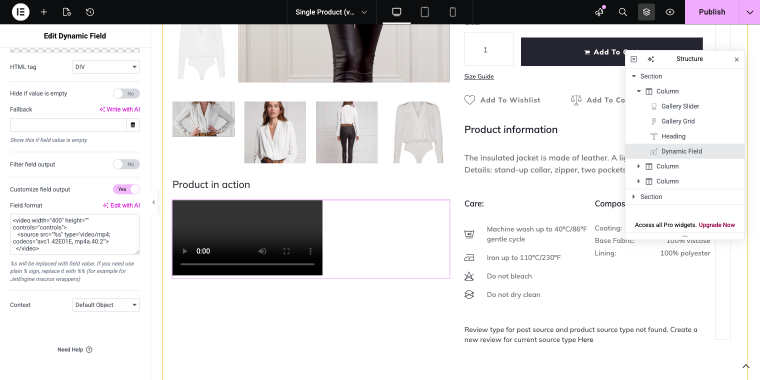Screen dimensions: 760x380
Task: Click the Fallback dynamic tags database icon
Action: 133,125
